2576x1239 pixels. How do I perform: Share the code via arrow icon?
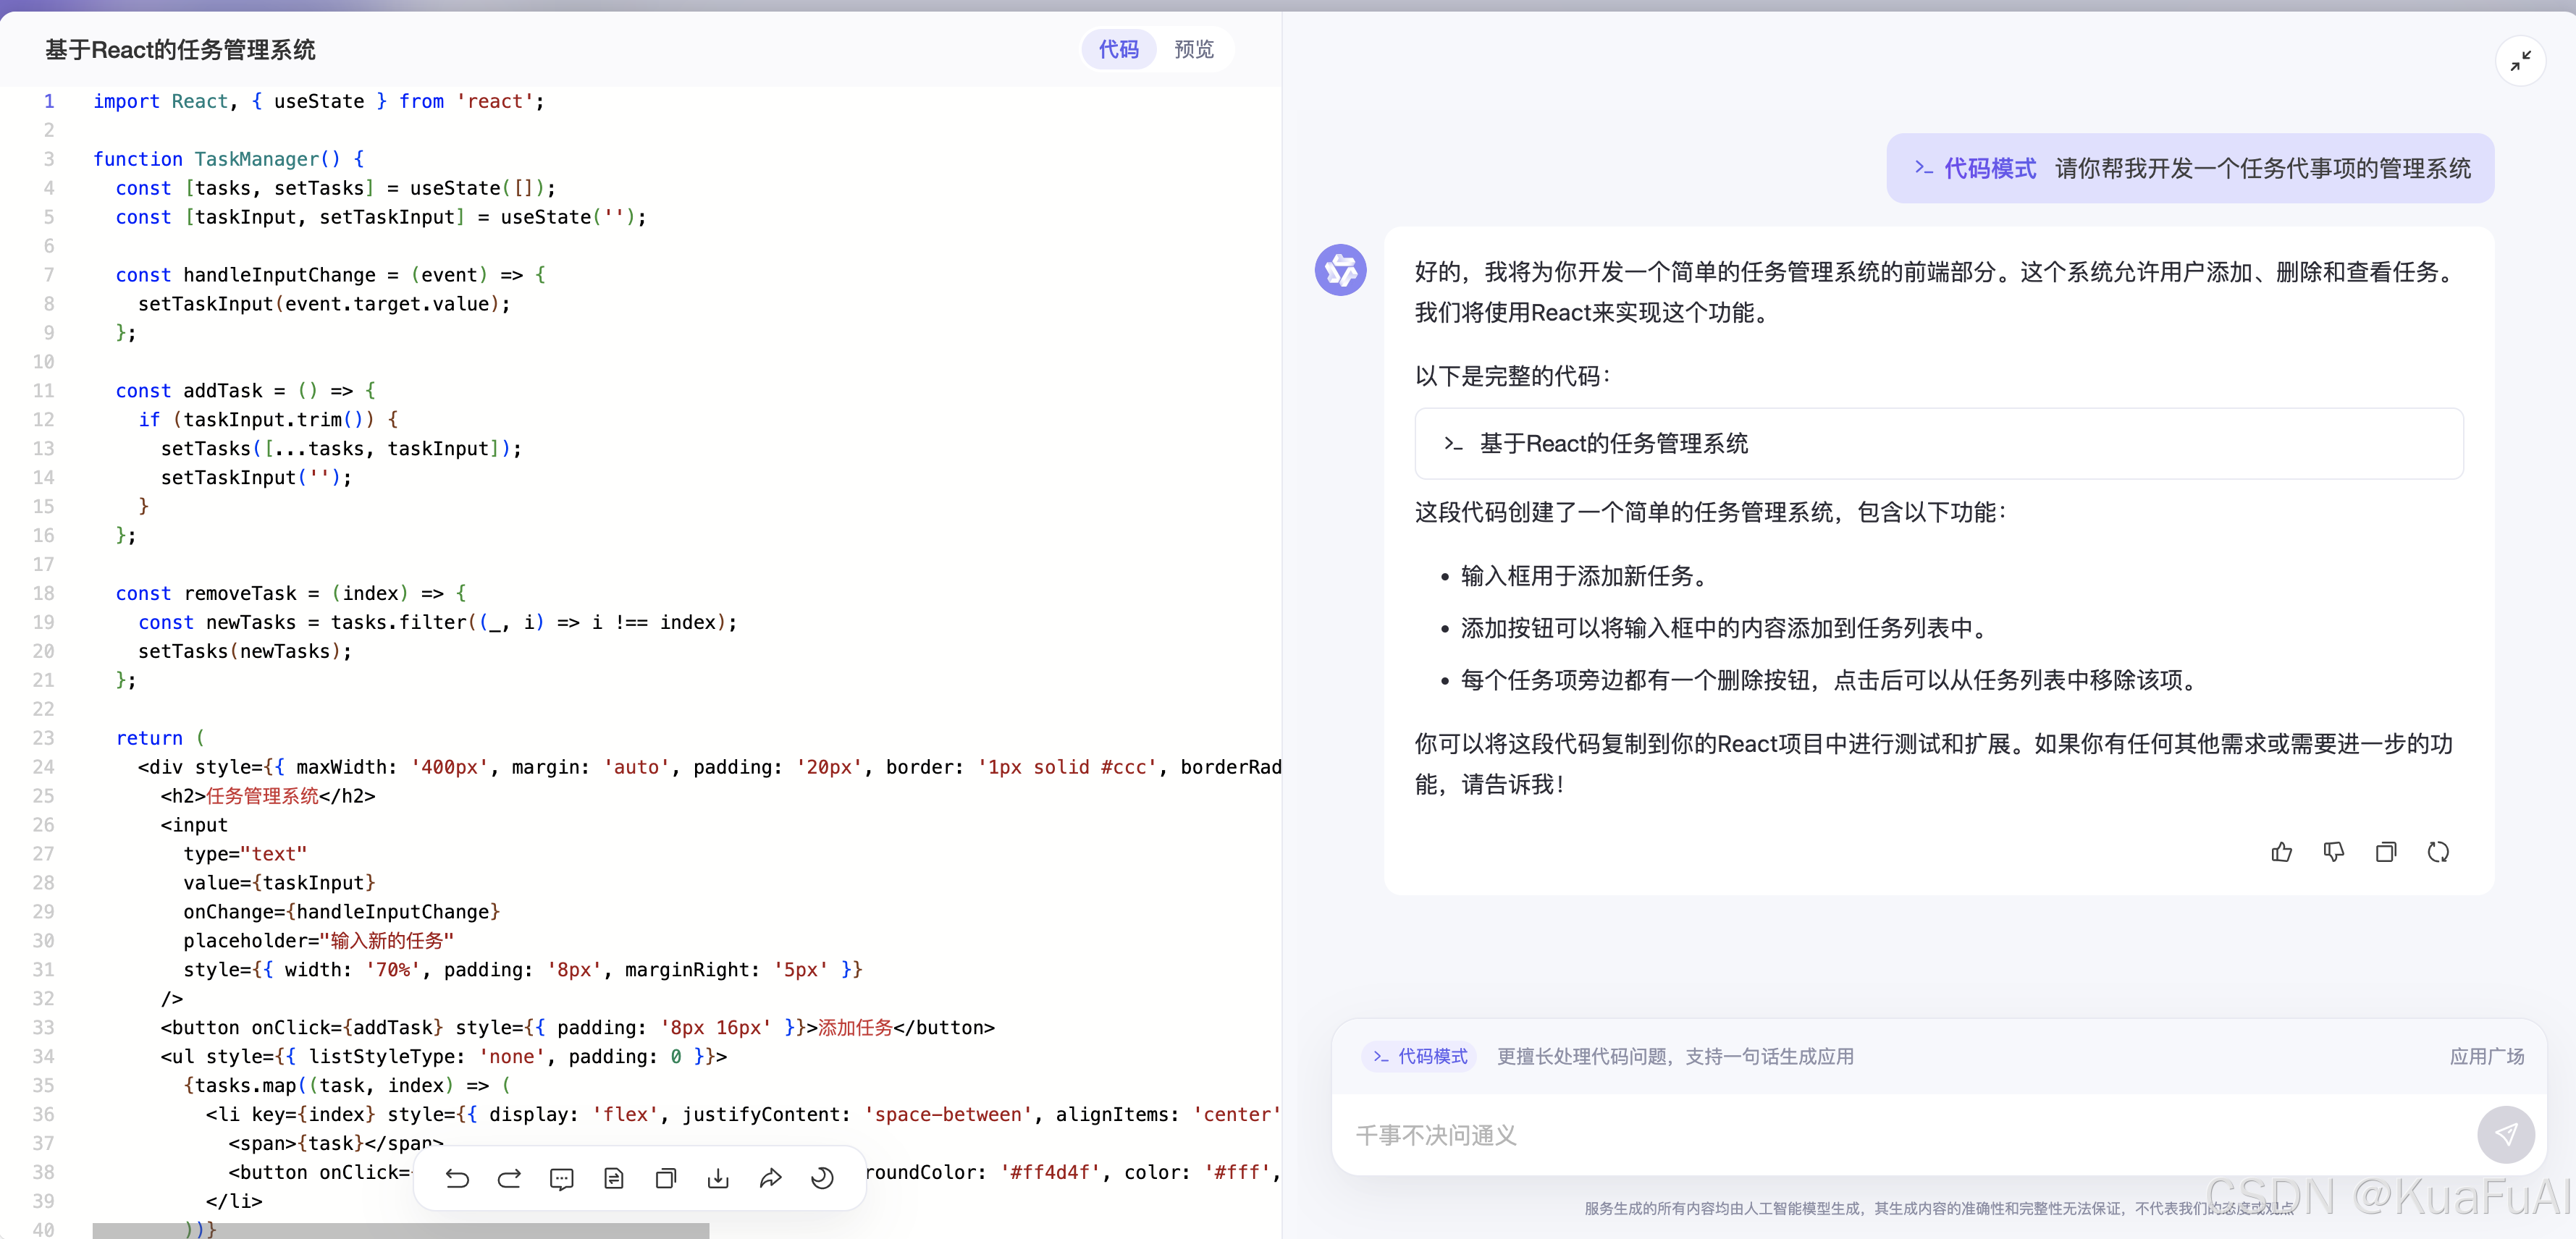coord(770,1178)
